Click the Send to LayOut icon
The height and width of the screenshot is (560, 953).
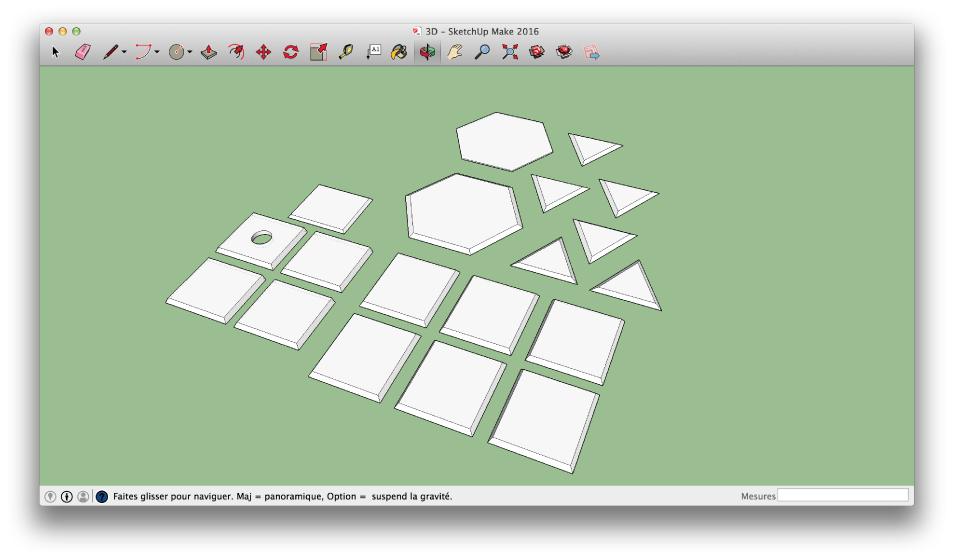[x=591, y=52]
